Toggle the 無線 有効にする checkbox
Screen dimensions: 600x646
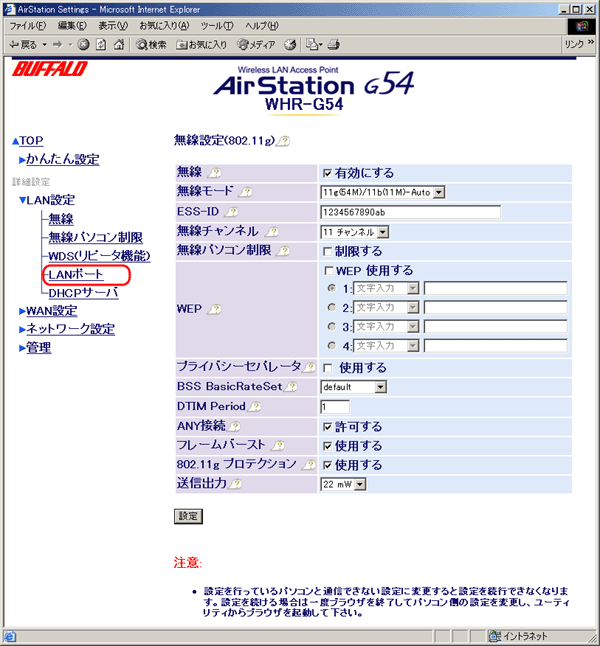click(328, 173)
